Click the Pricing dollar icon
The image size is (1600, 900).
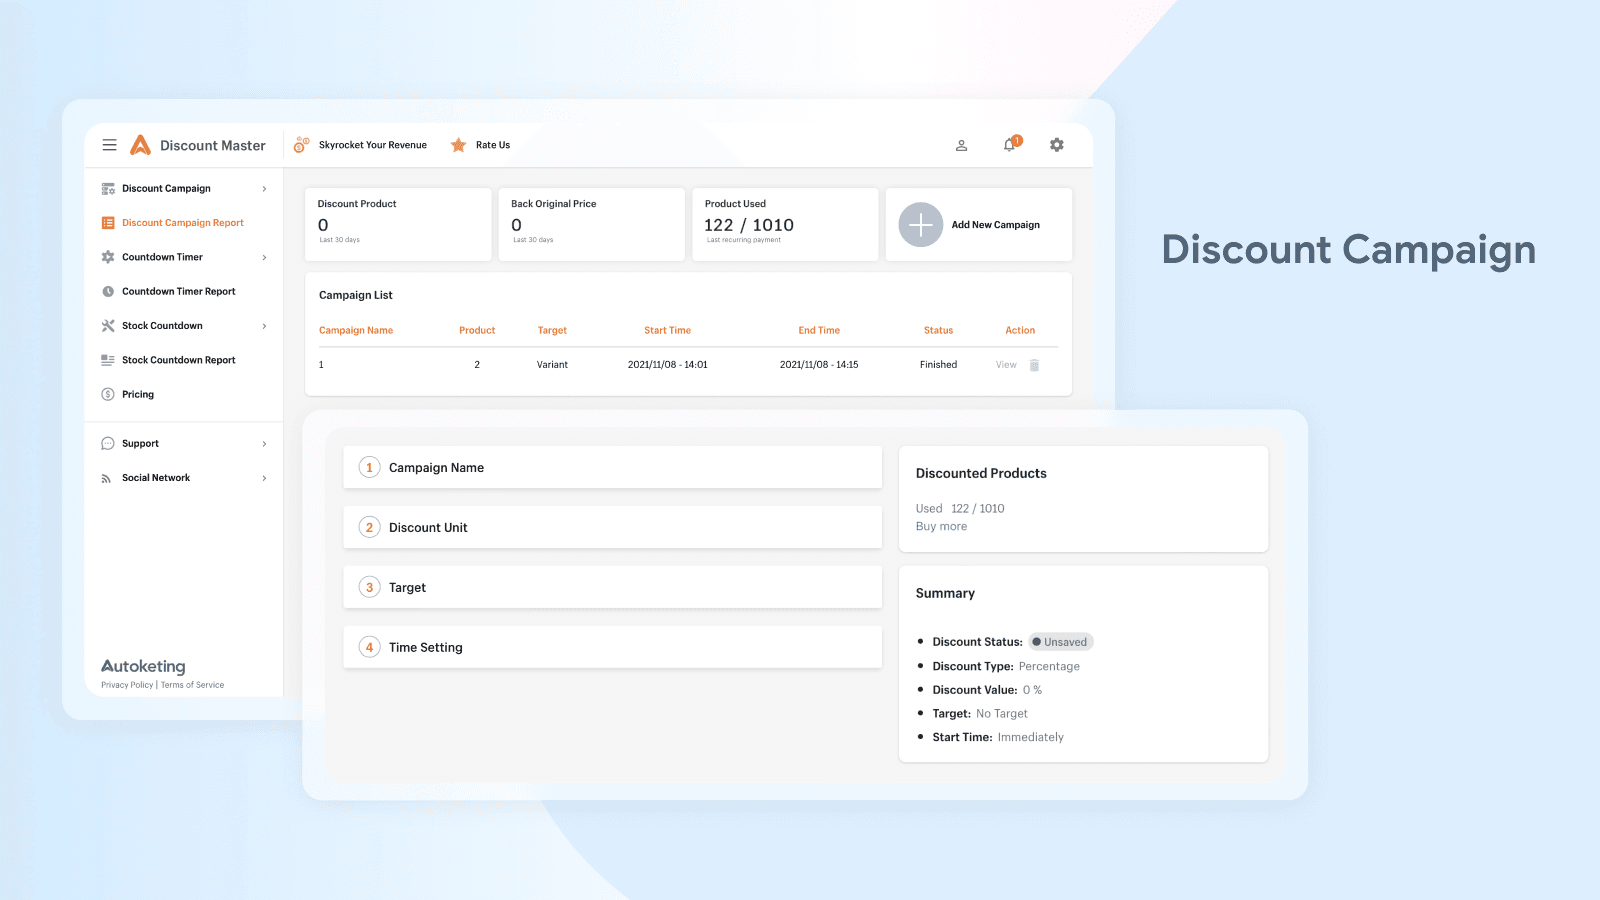point(108,394)
